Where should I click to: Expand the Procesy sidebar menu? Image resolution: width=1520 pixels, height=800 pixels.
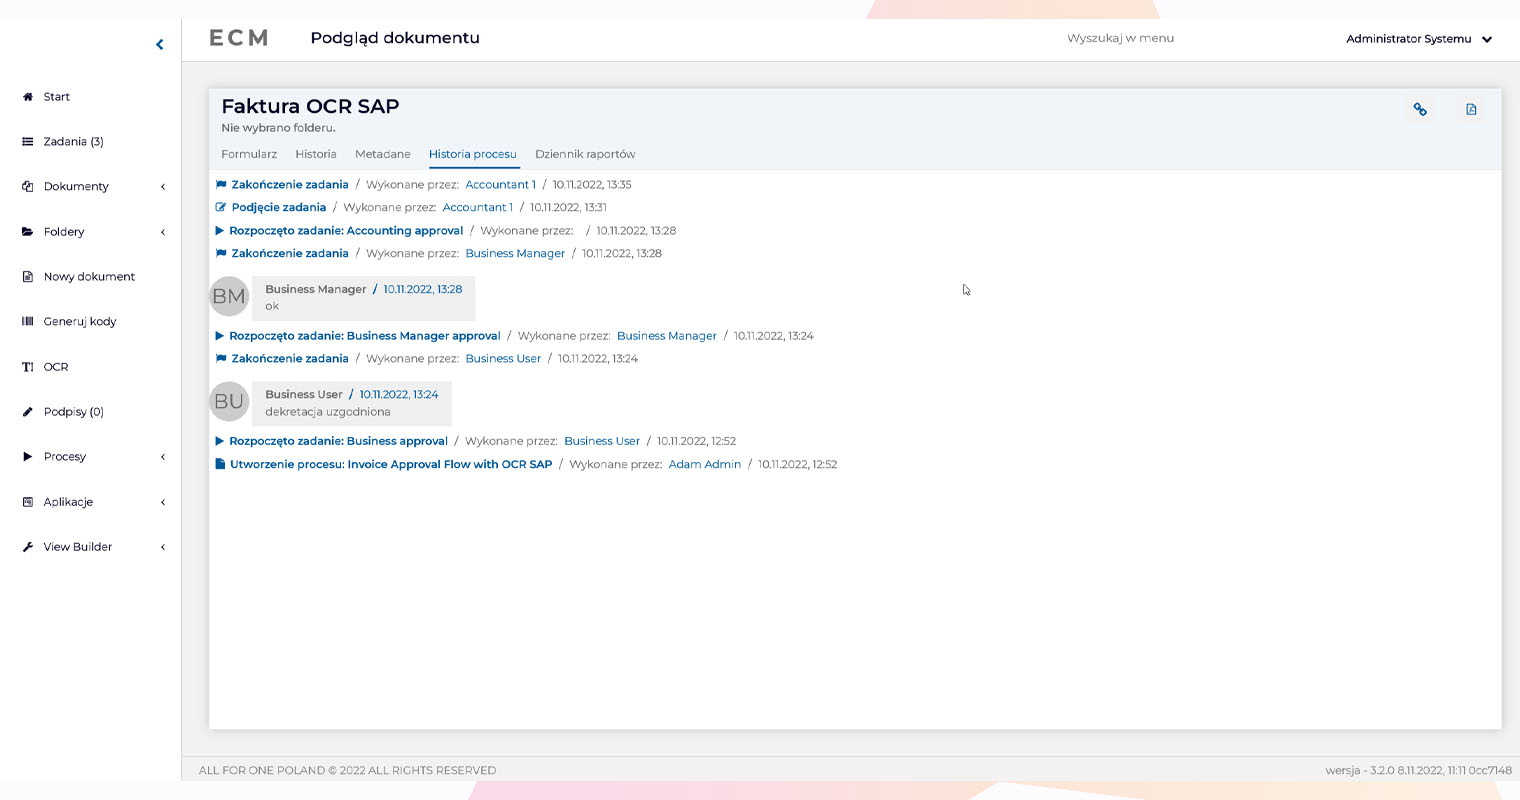(x=163, y=457)
